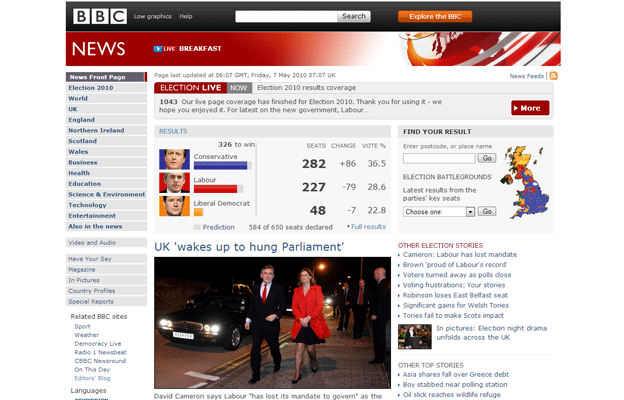
Task: Open the 'Choose one' battlegrounds dropdown
Action: pyautogui.click(x=439, y=212)
